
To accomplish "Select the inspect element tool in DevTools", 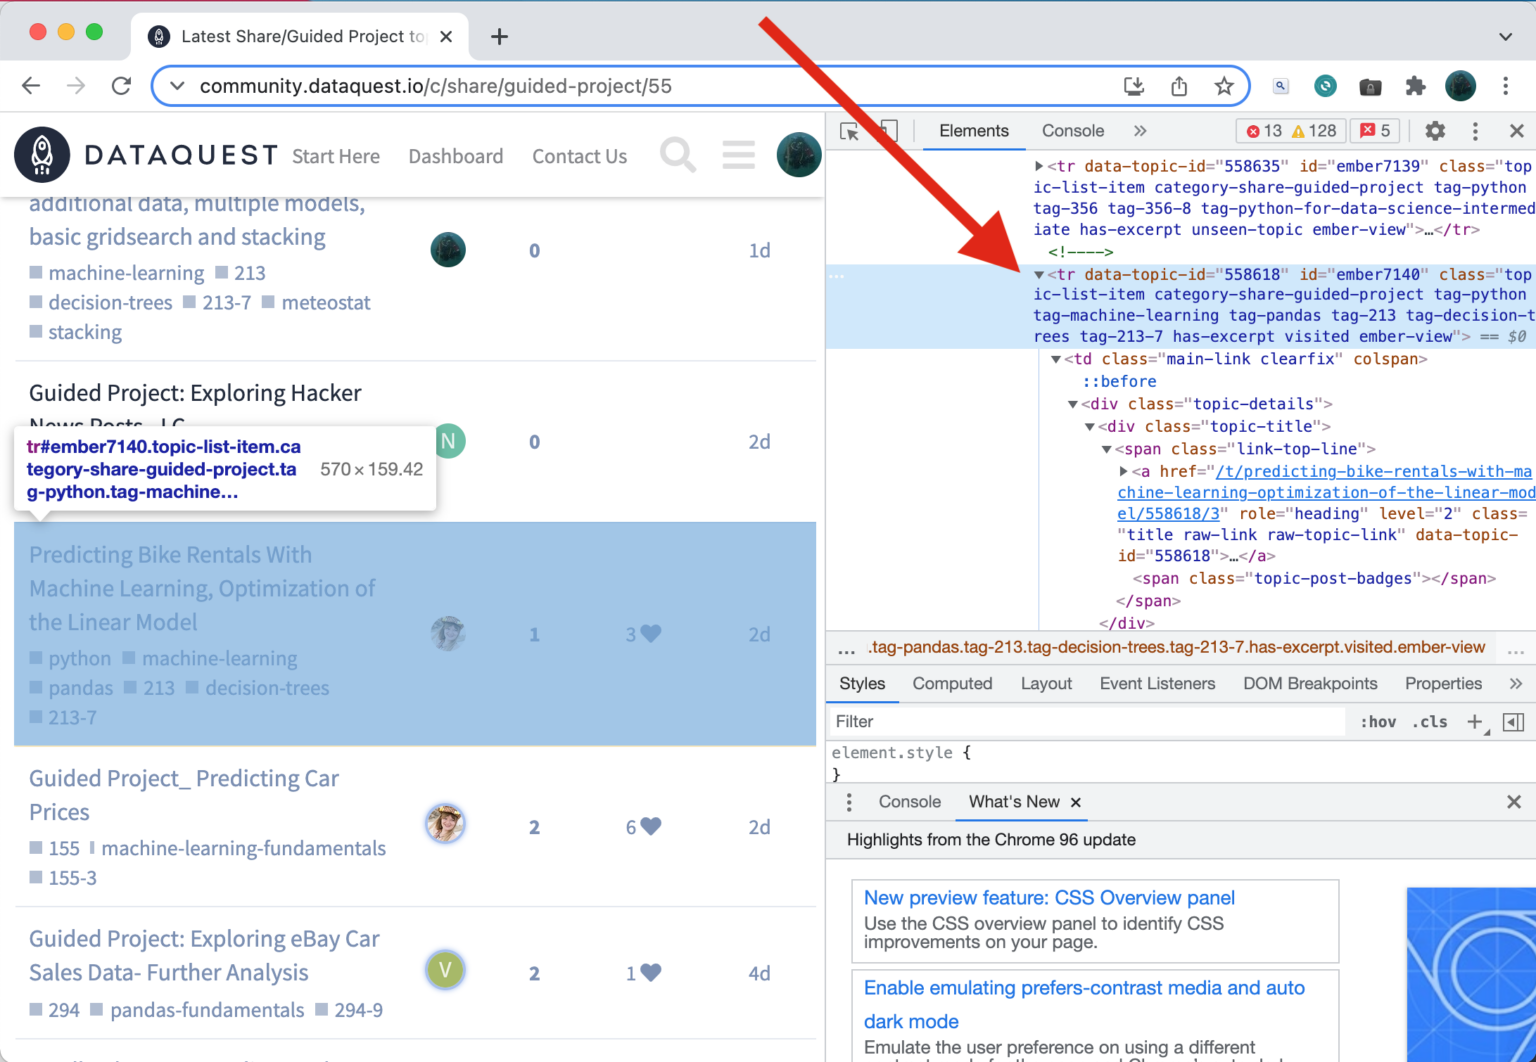I will coord(849,130).
